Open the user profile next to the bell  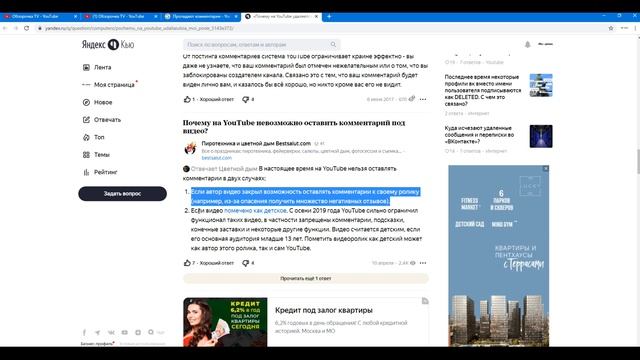[545, 44]
